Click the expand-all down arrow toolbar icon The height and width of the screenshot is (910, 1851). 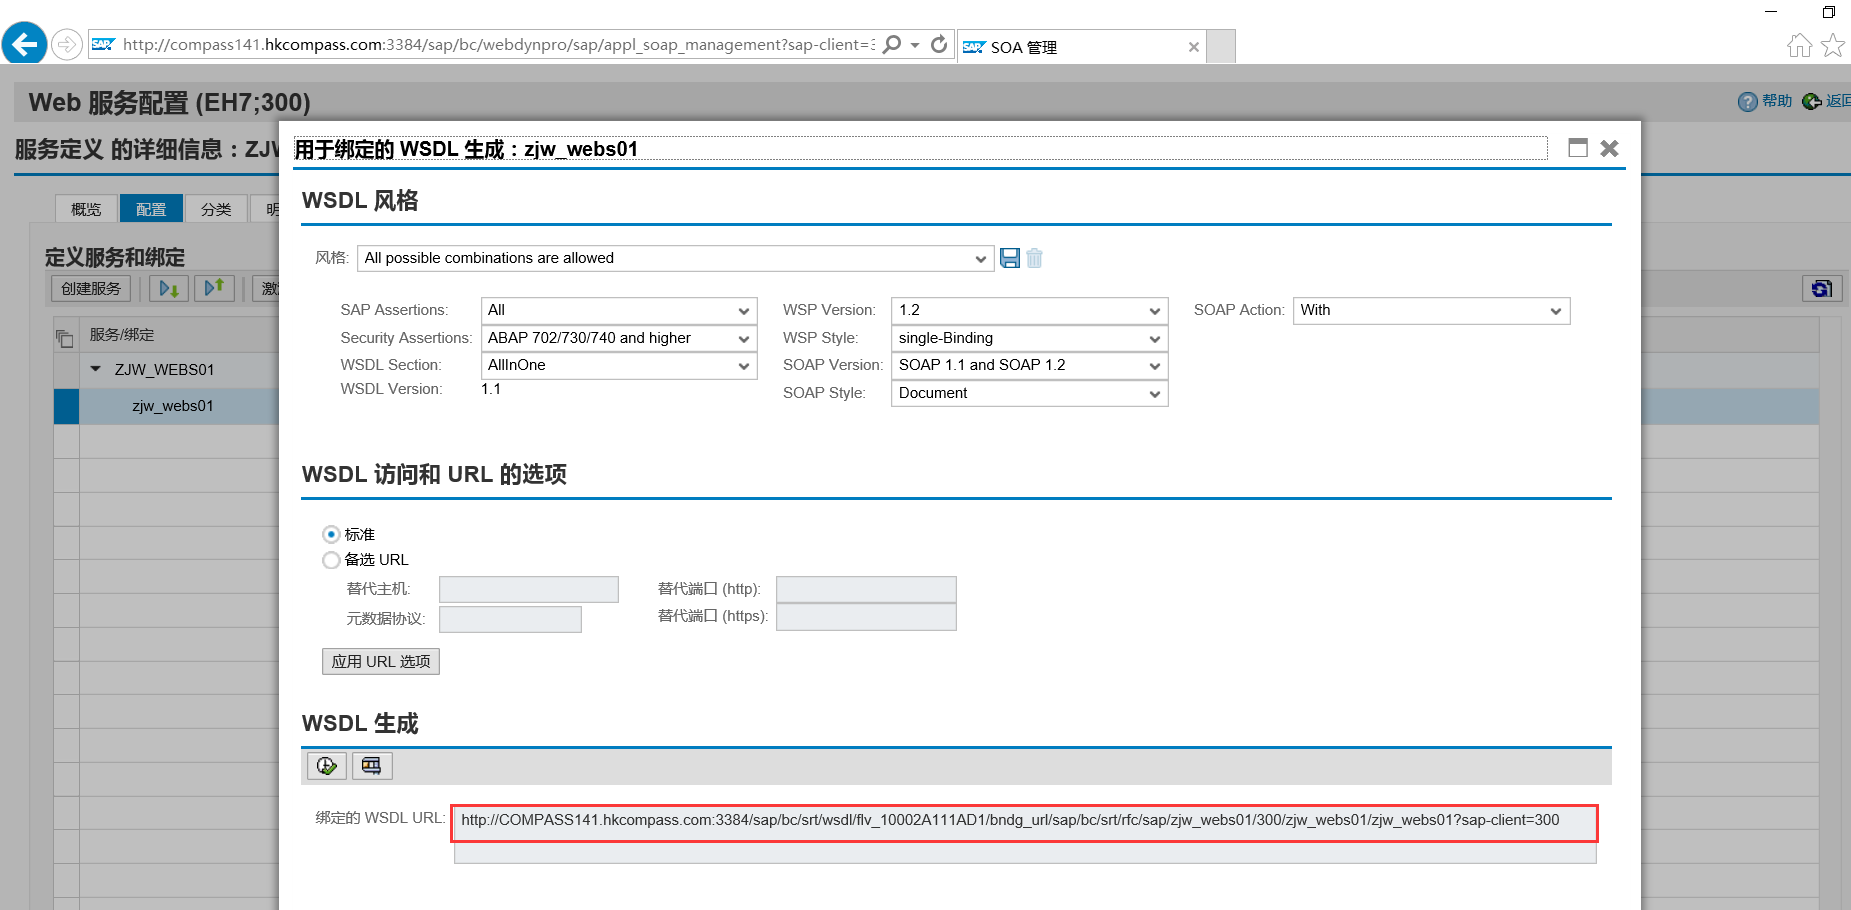(x=169, y=289)
